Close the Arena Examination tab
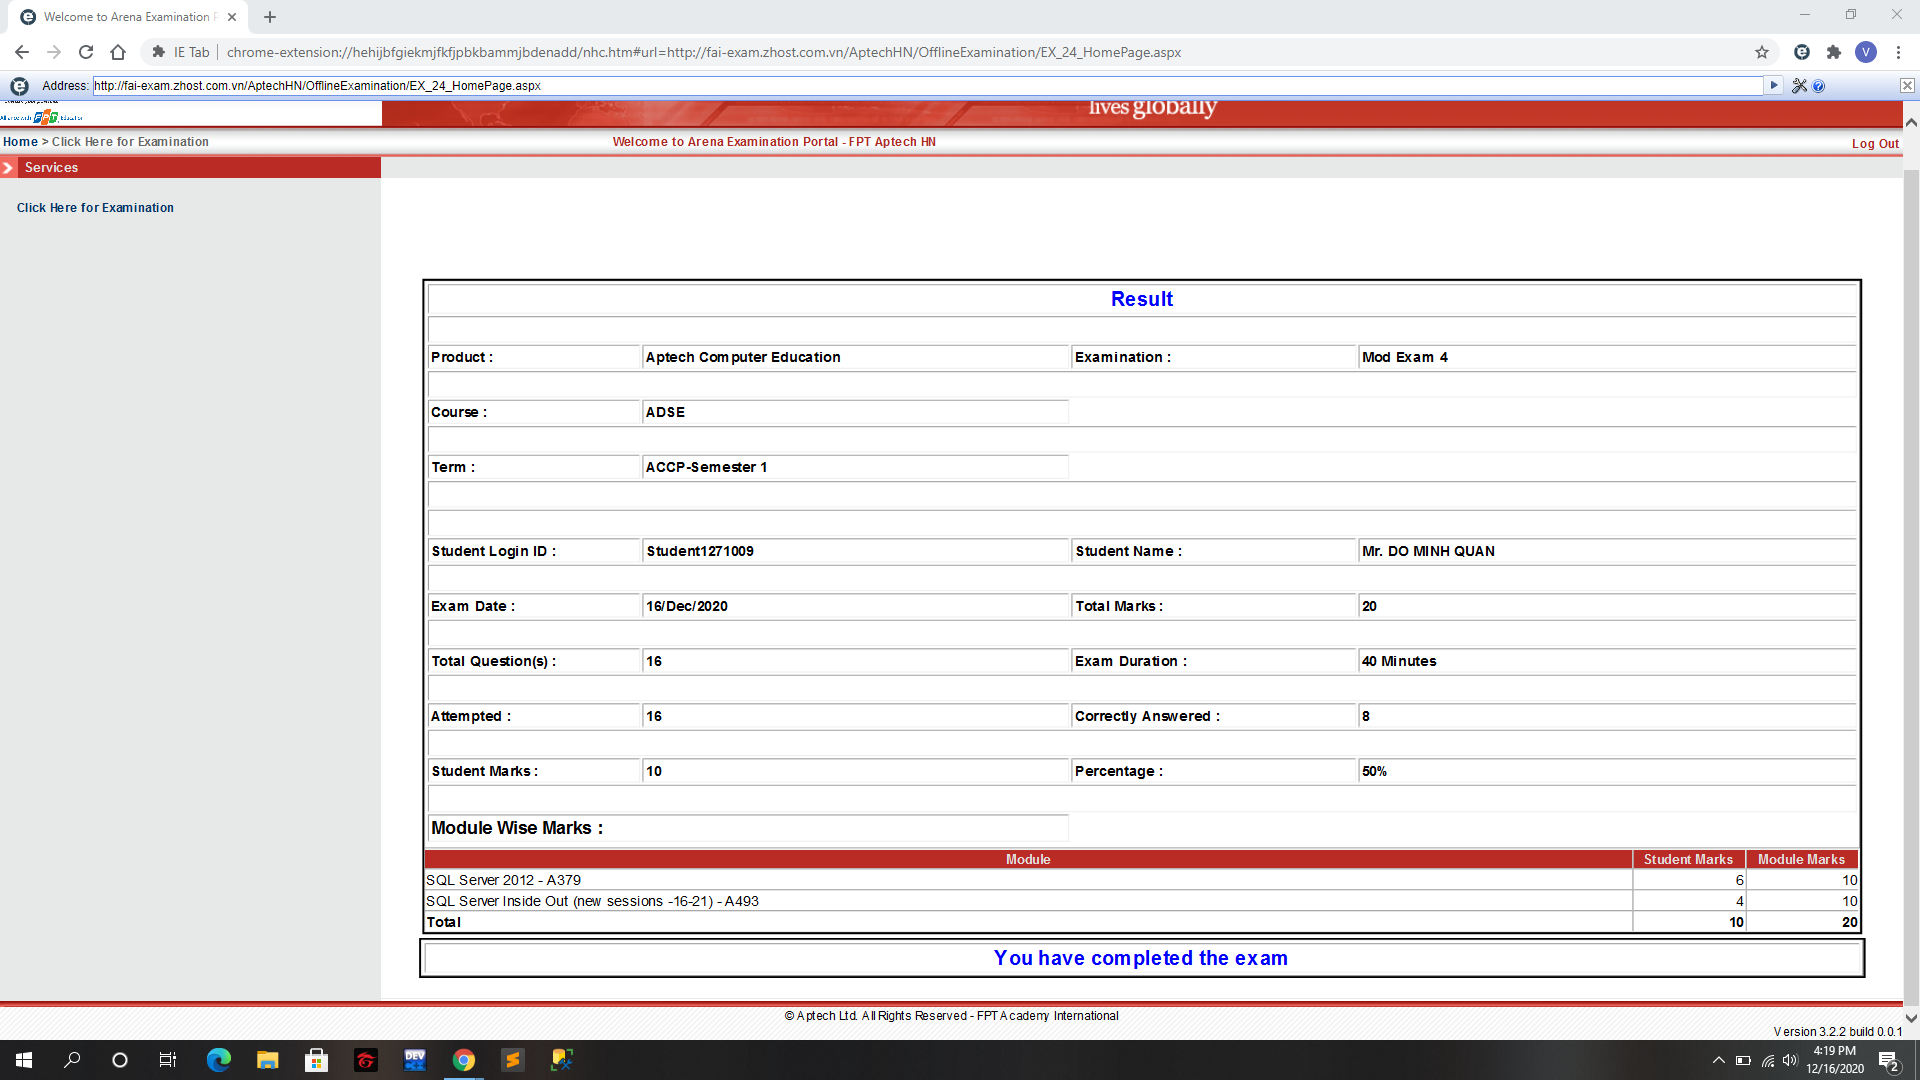Viewport: 1920px width, 1080px height. [232, 17]
